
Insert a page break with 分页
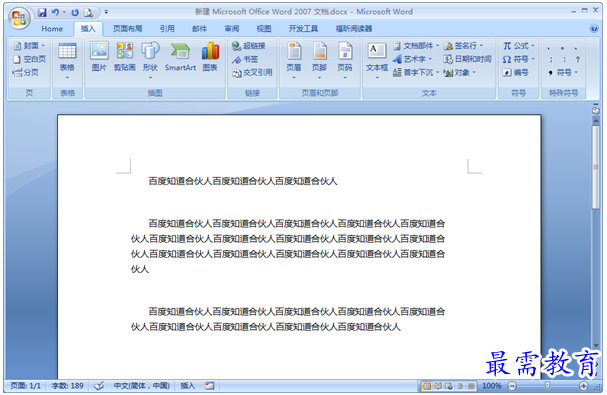(x=26, y=72)
